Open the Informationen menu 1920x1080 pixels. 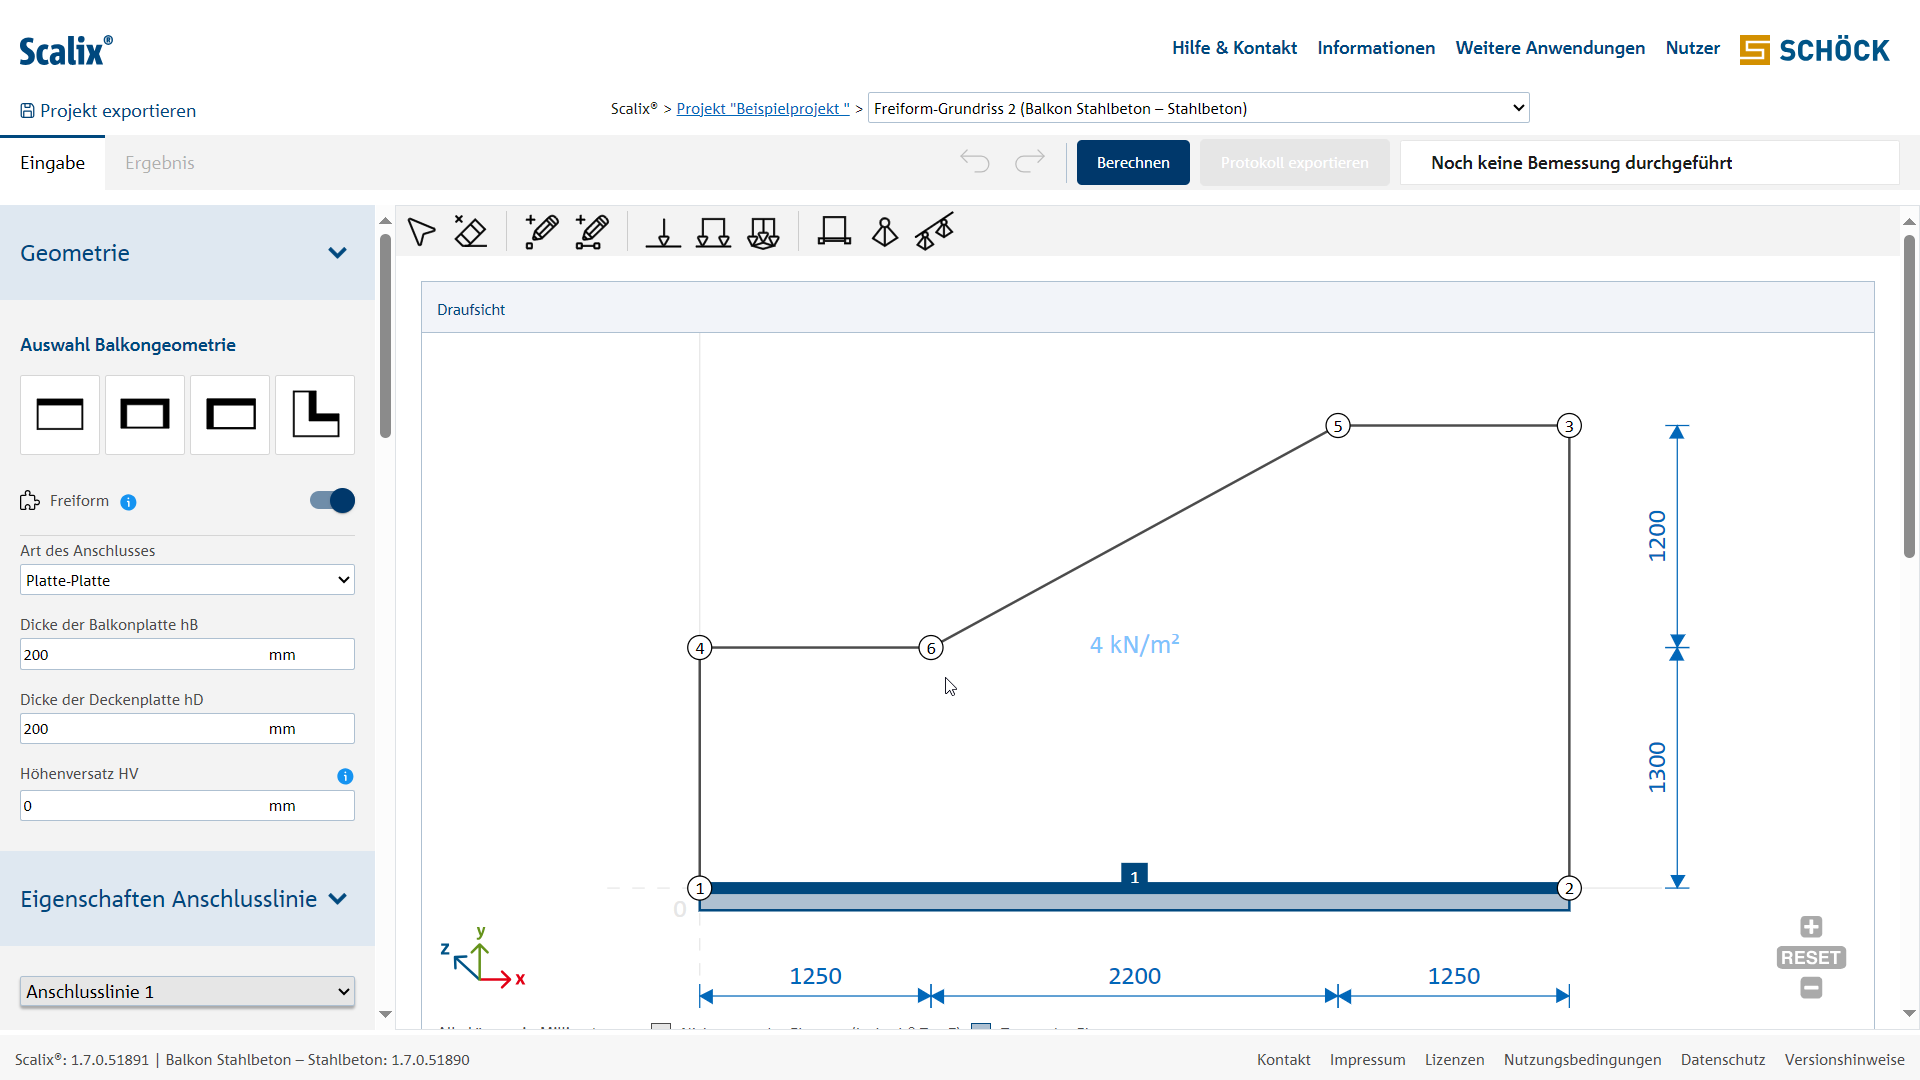1376,48
